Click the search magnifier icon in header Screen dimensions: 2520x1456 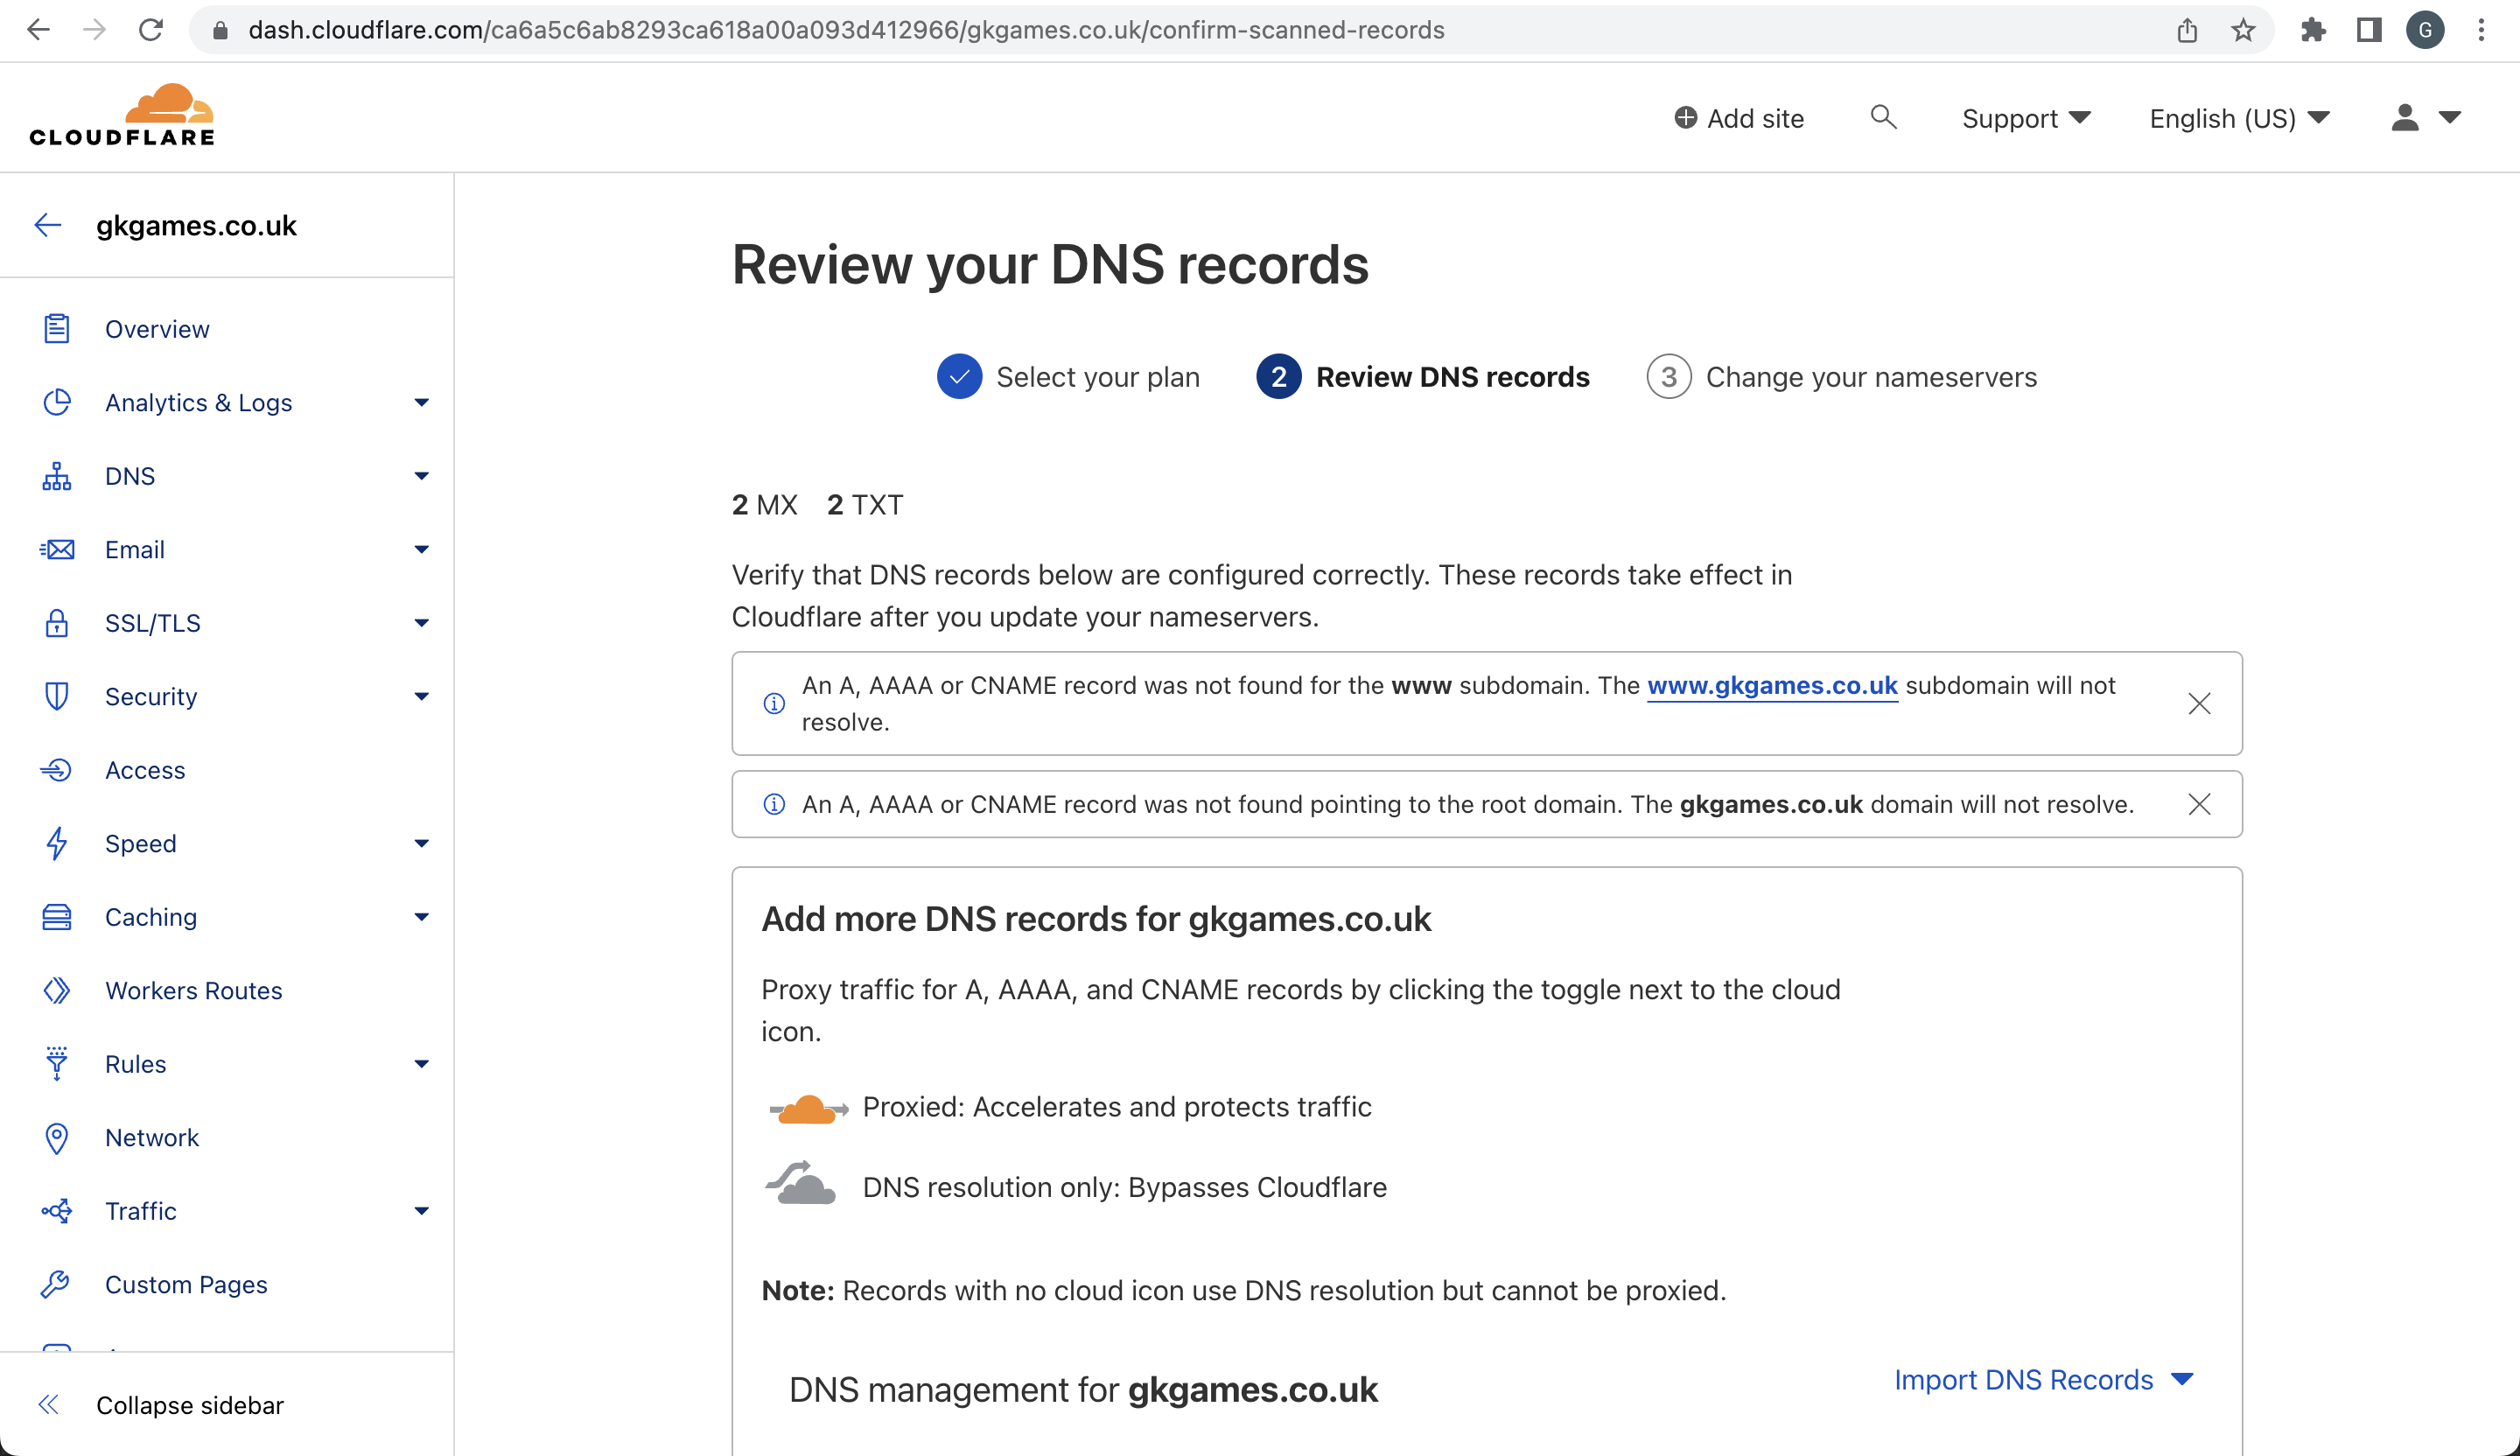click(x=1883, y=117)
